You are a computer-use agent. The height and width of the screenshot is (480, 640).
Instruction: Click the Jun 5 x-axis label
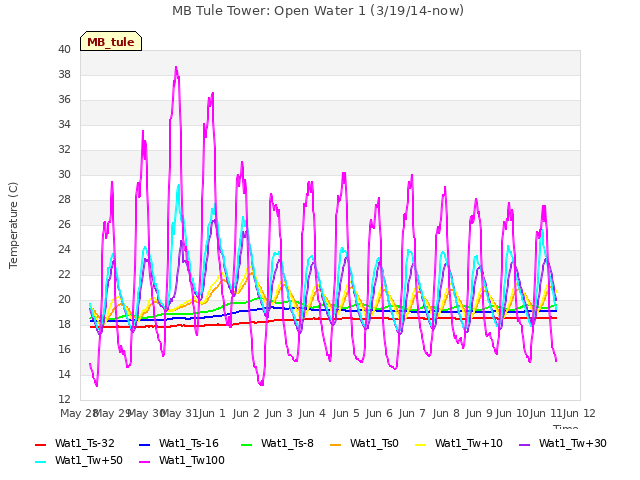coord(346,413)
